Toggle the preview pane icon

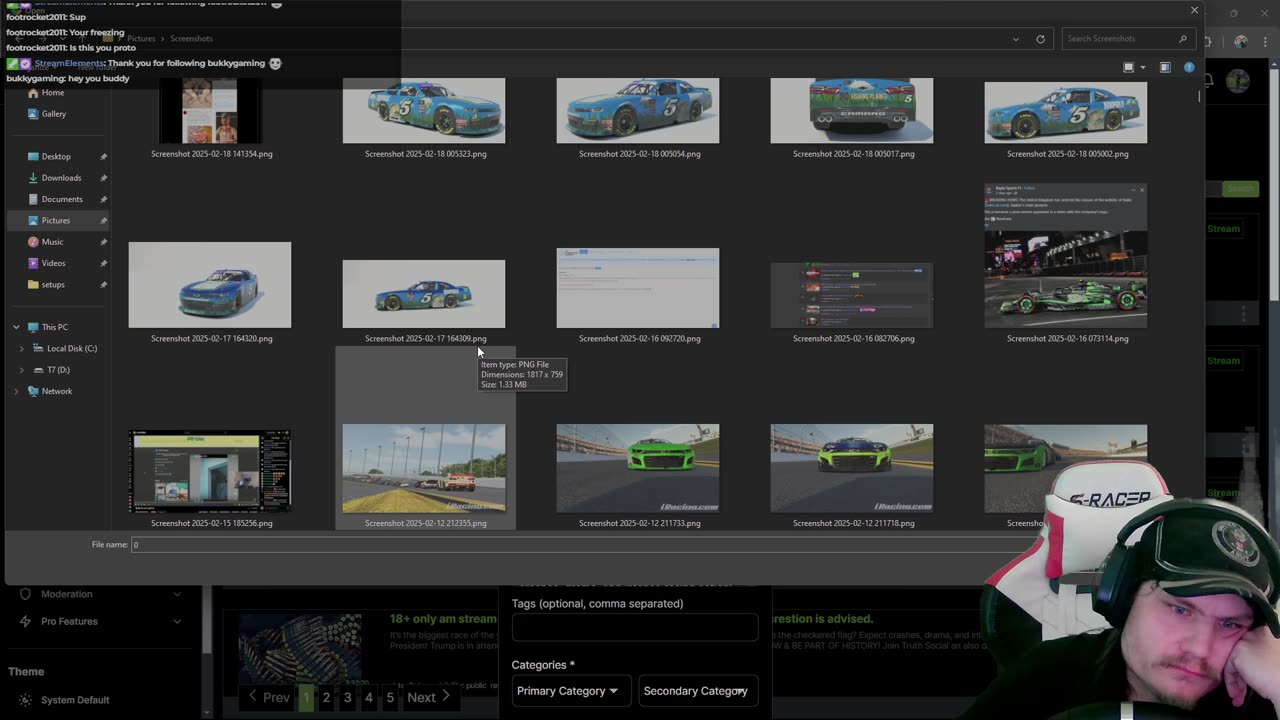pos(1165,67)
